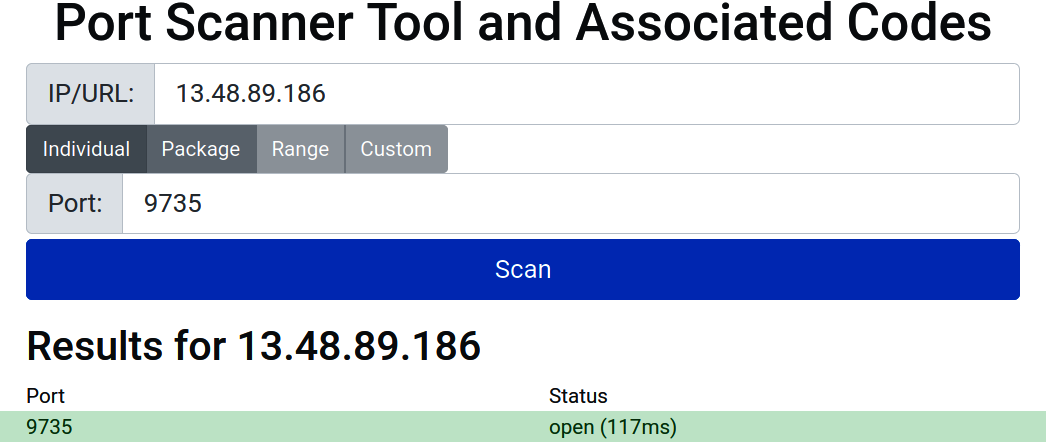Click the IP/URL label box
Image resolution: width=1046 pixels, height=442 pixels.
point(90,94)
